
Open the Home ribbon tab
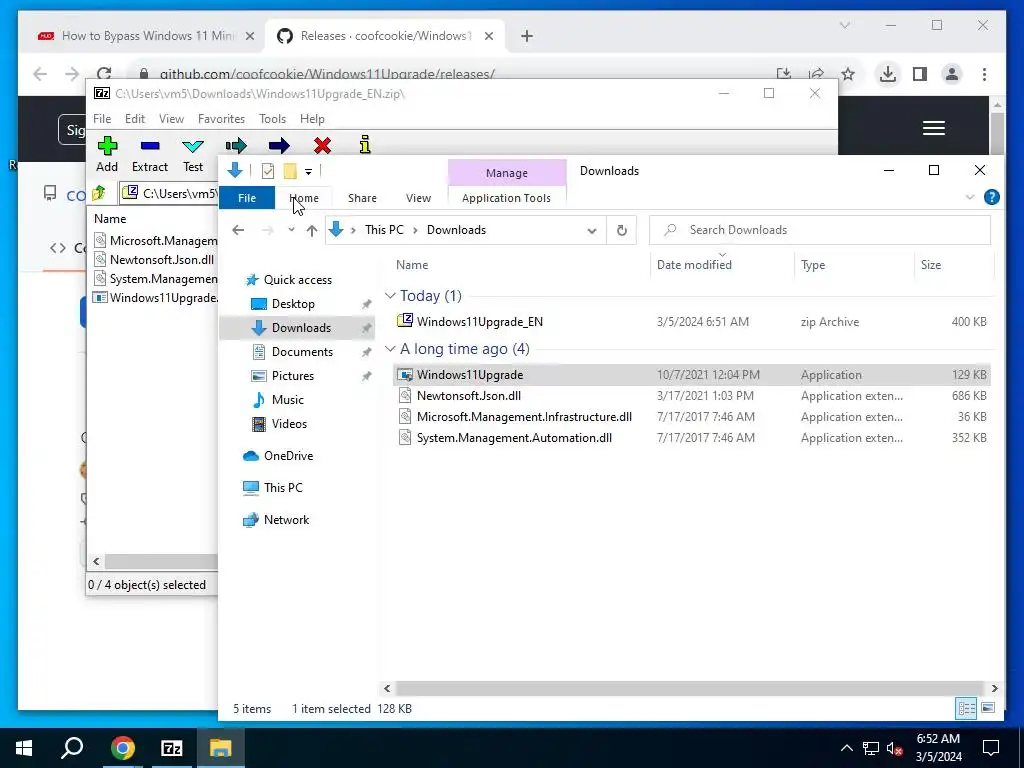click(x=304, y=198)
